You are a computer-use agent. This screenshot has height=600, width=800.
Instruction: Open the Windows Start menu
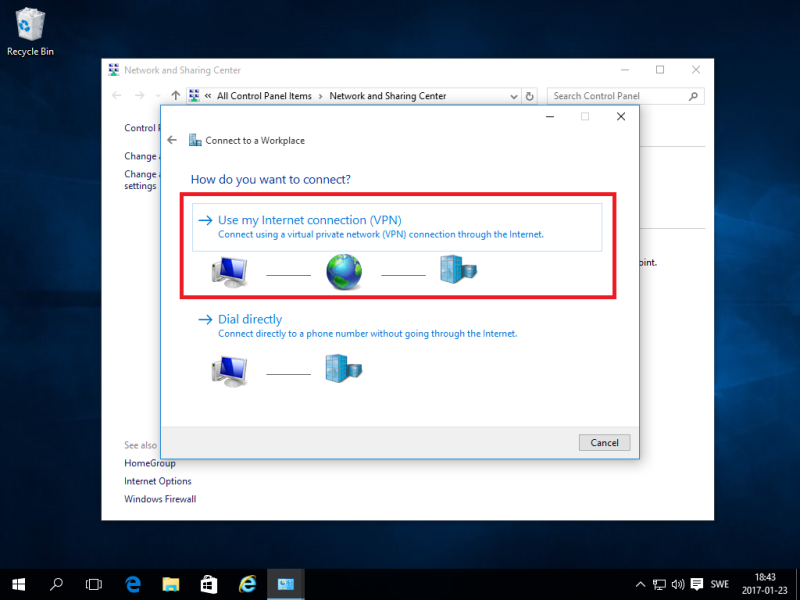tap(19, 584)
